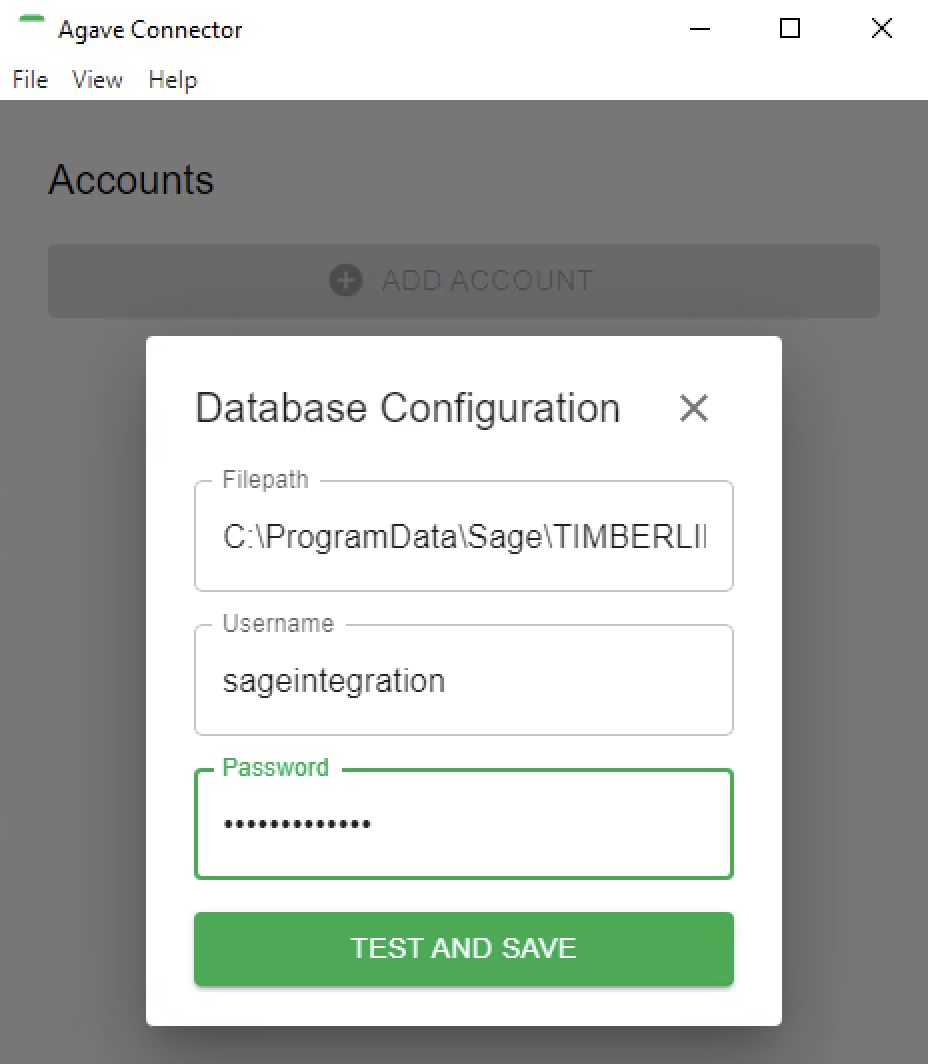This screenshot has width=928, height=1064.
Task: Click the Agave Connector title bar text
Action: click(x=150, y=30)
